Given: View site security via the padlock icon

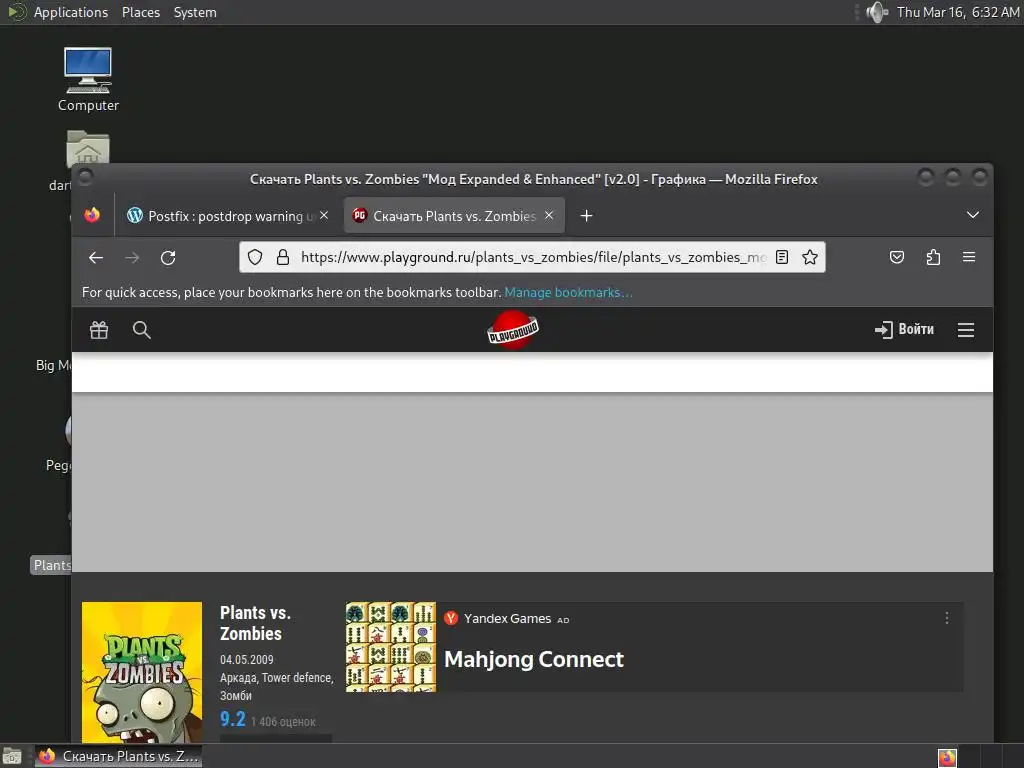Looking at the screenshot, I should pos(283,257).
